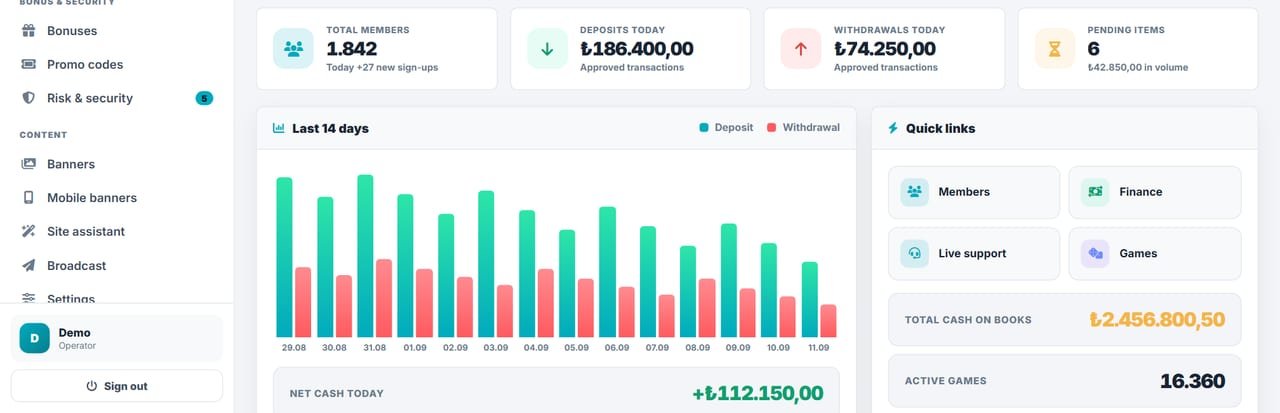The width and height of the screenshot is (1280, 413).
Task: Open the Live support quick link
Action: [974, 254]
